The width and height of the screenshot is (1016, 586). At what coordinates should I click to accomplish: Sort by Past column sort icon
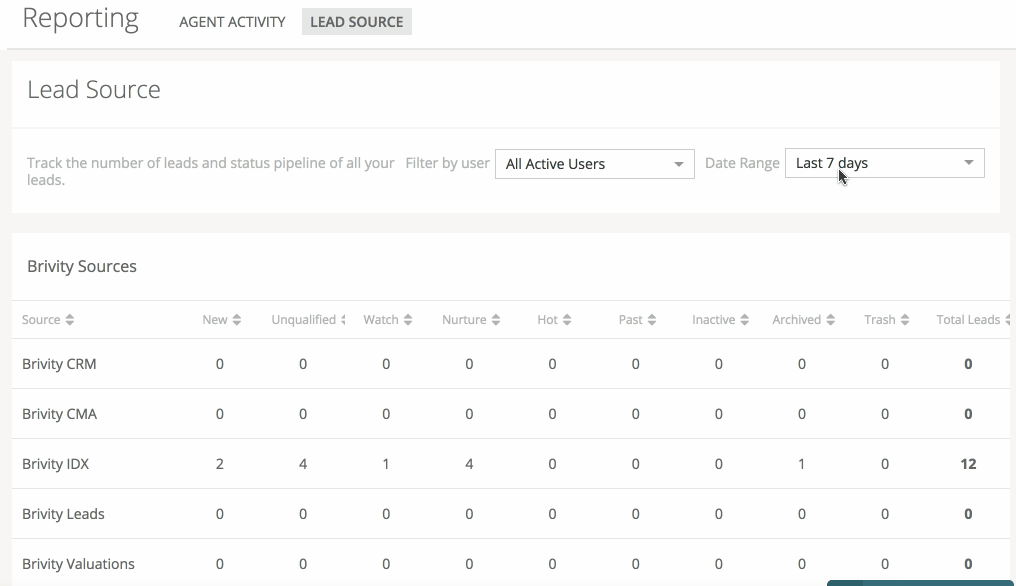tap(652, 320)
